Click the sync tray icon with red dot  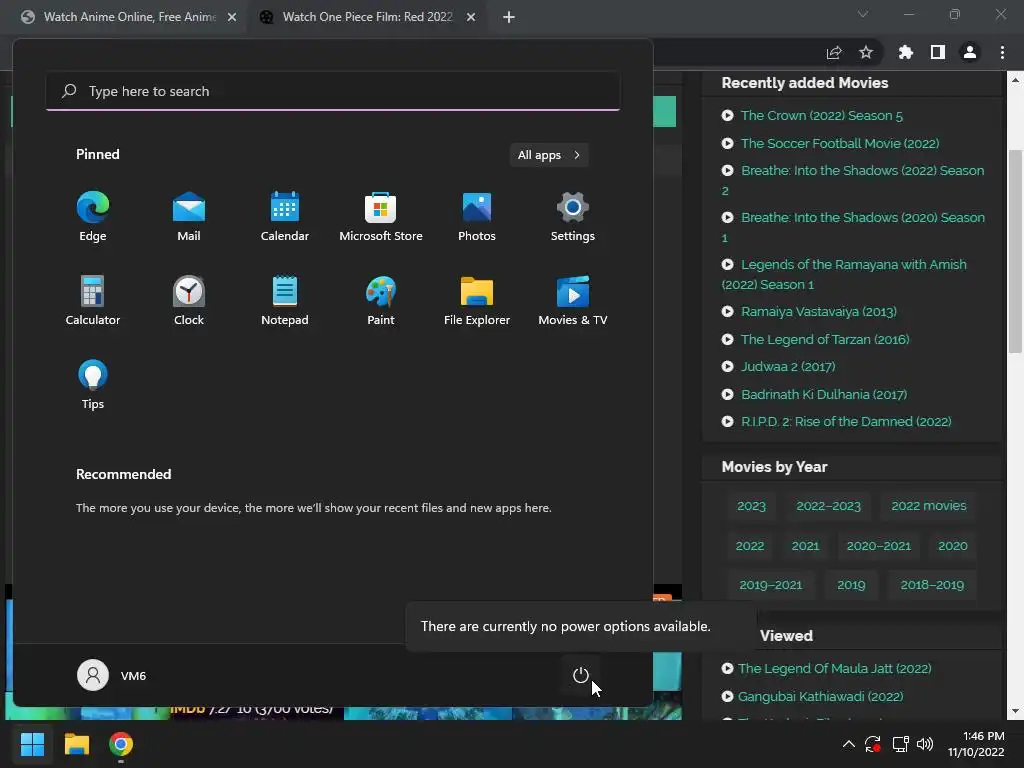873,744
